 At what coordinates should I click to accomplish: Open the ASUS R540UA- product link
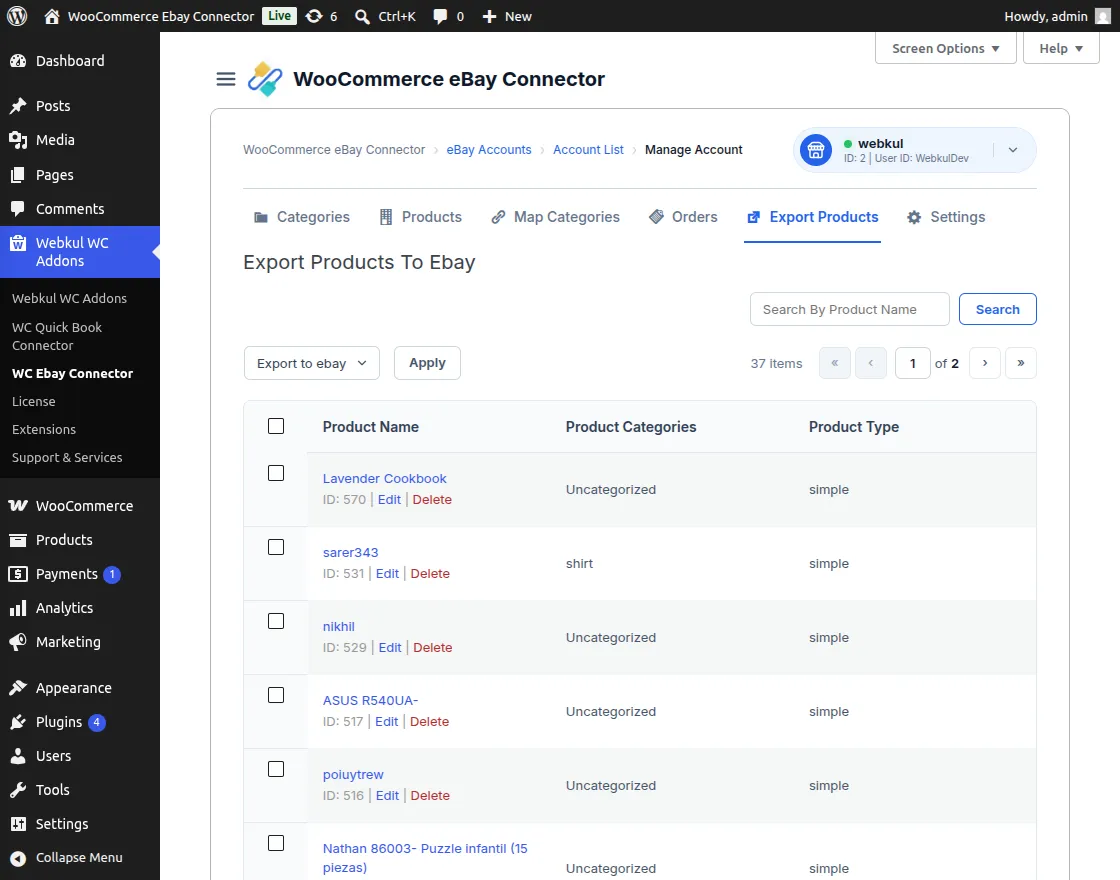pyautogui.click(x=370, y=701)
